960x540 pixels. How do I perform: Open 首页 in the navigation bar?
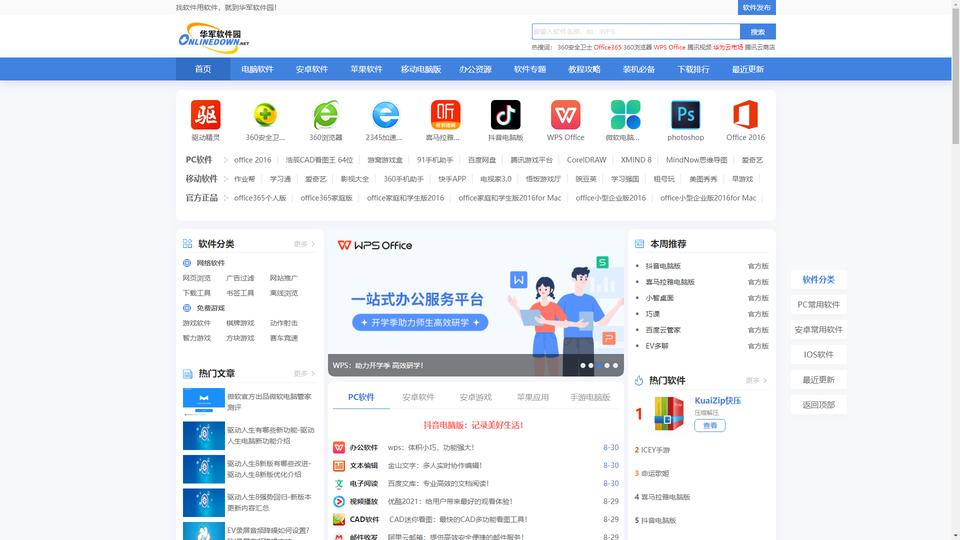pos(203,69)
